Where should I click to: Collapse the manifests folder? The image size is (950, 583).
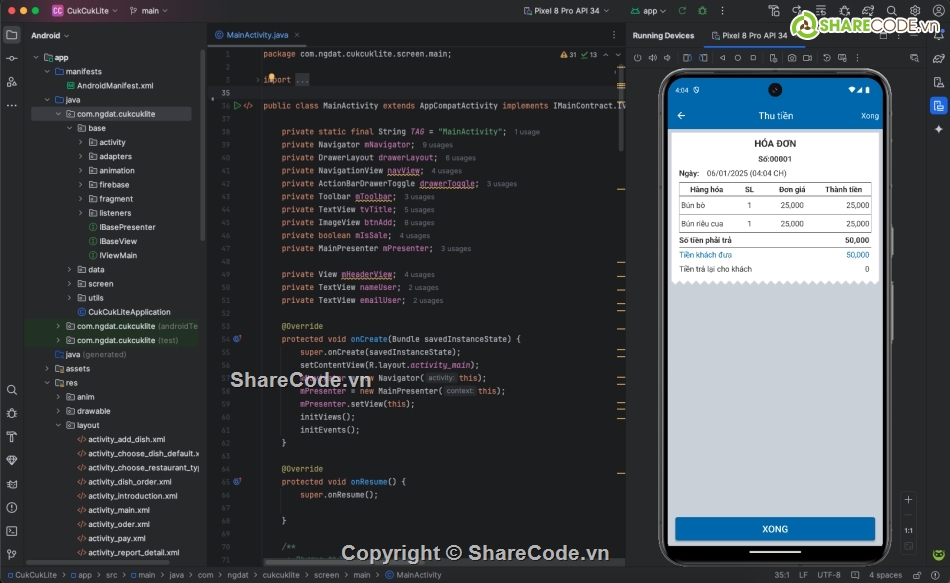click(47, 72)
